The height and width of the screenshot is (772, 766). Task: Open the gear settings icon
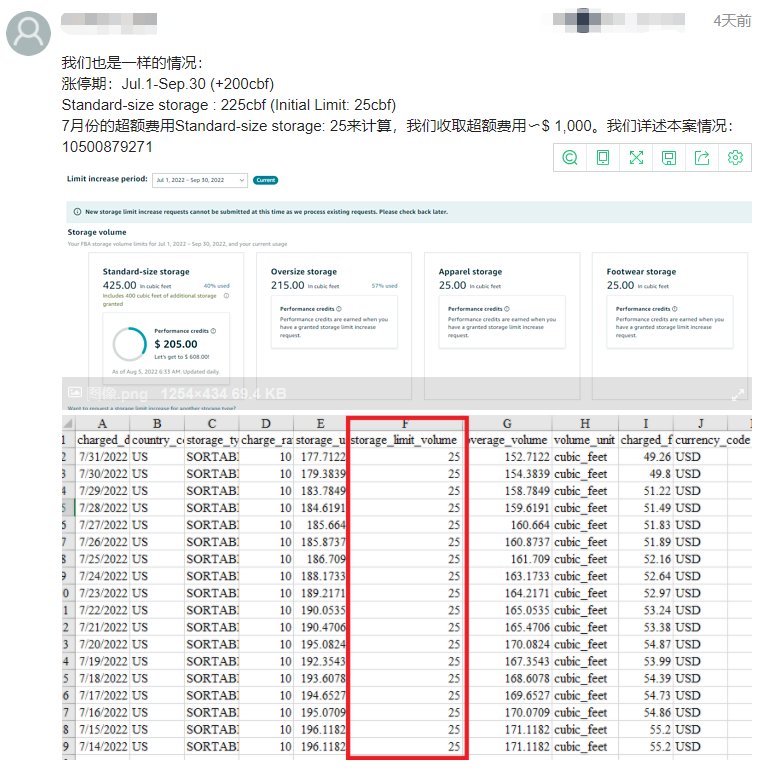(x=735, y=157)
